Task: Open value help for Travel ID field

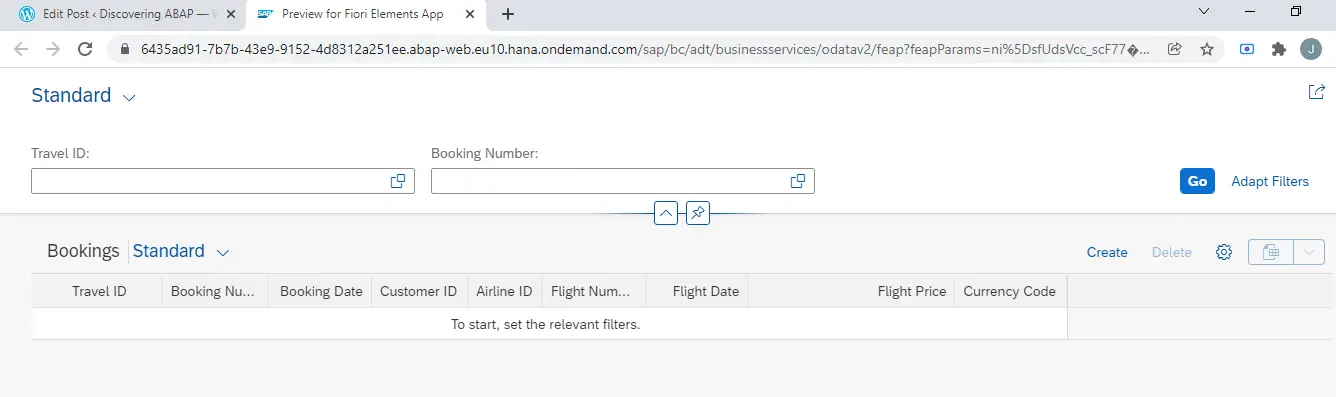Action: click(x=398, y=181)
